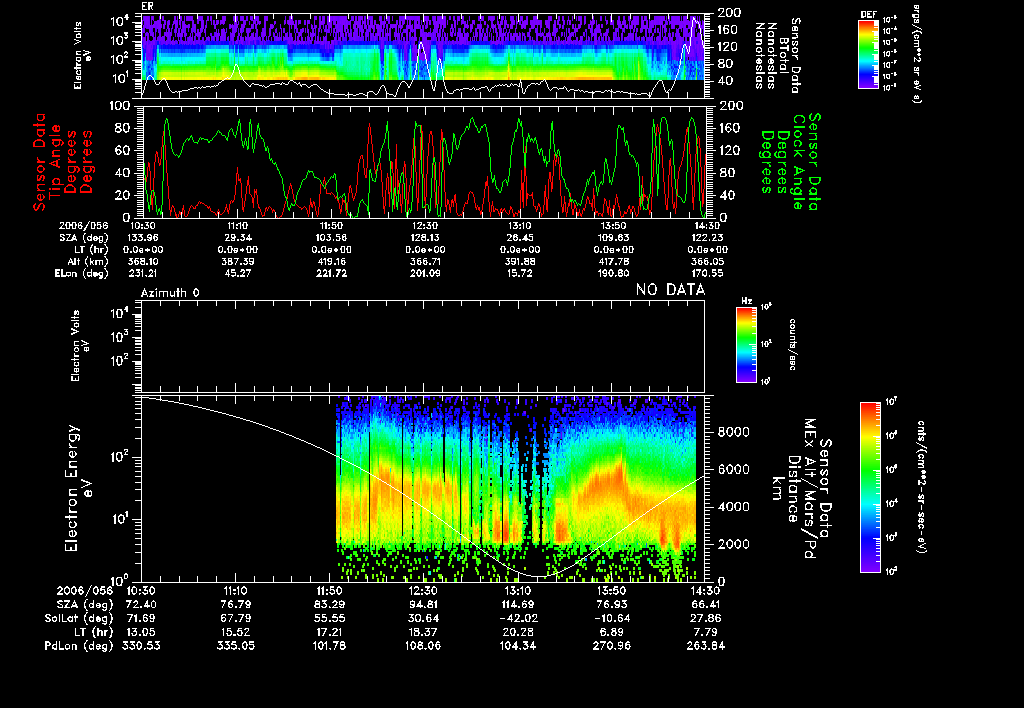Select ELon value 221.72
Viewport: 1024px width, 708px height.
[x=331, y=274]
